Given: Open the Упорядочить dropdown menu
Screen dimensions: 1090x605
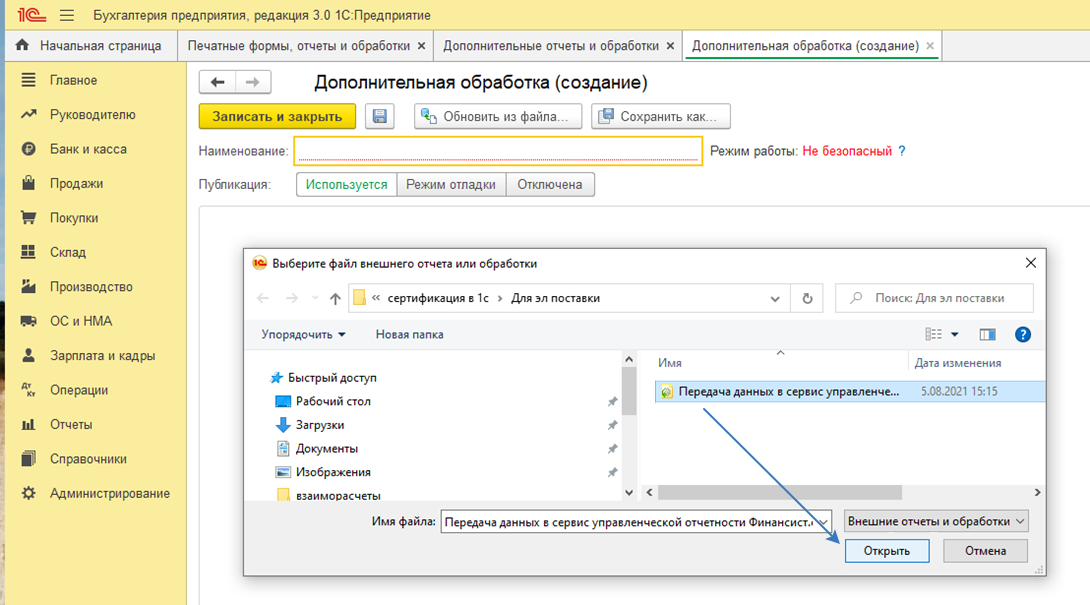Looking at the screenshot, I should click(304, 334).
